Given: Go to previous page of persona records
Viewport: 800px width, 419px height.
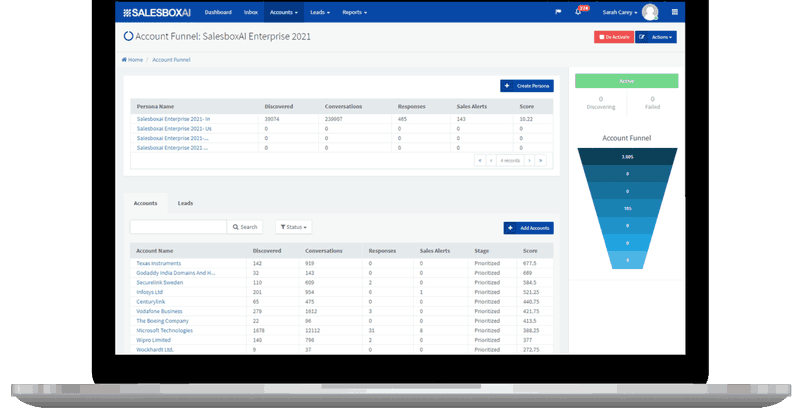Looking at the screenshot, I should tap(491, 160).
